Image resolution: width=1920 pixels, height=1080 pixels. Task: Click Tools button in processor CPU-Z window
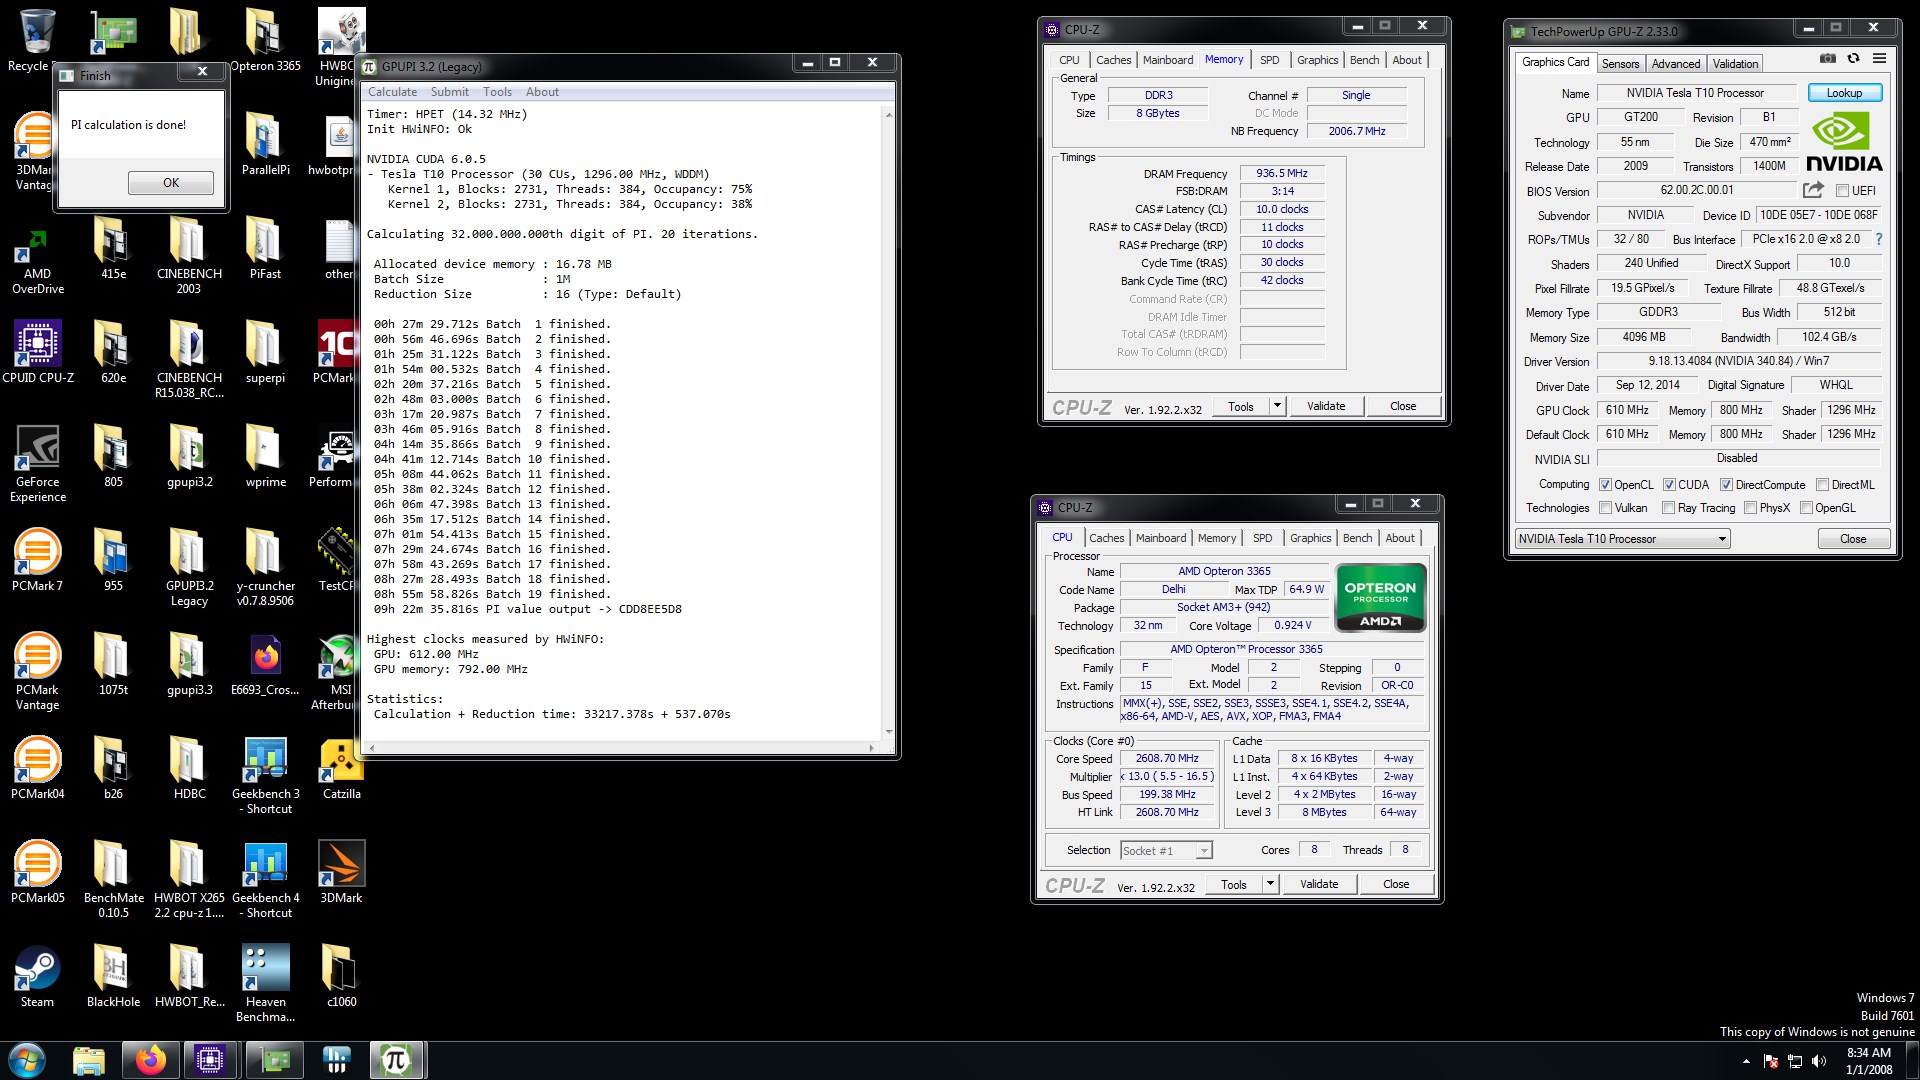pyautogui.click(x=1233, y=884)
